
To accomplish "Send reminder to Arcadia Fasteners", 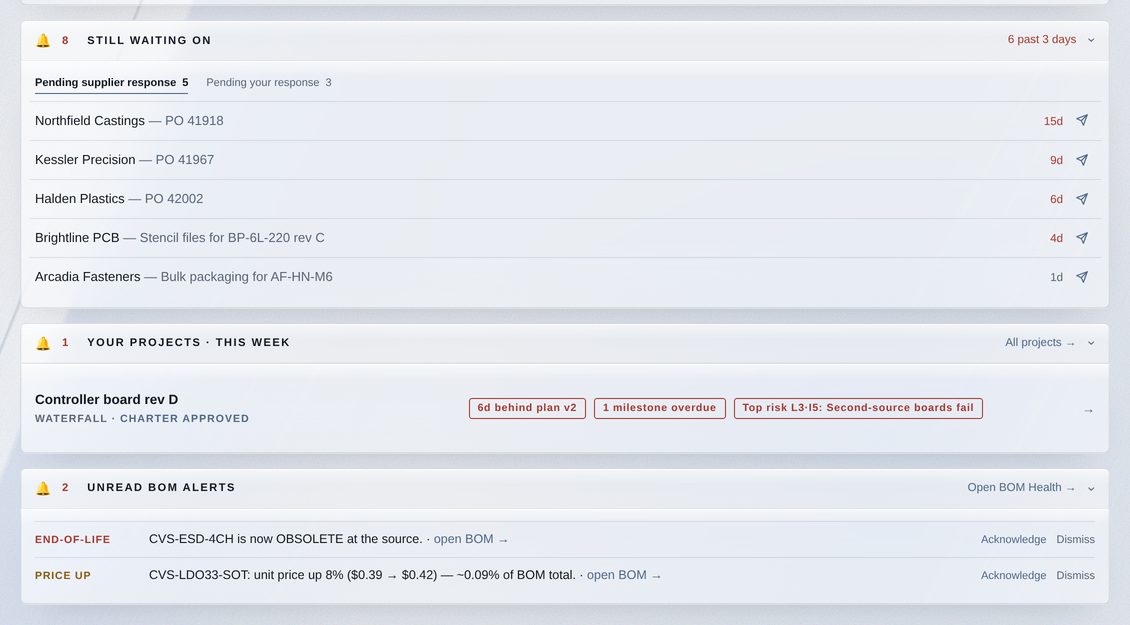I will [1082, 276].
